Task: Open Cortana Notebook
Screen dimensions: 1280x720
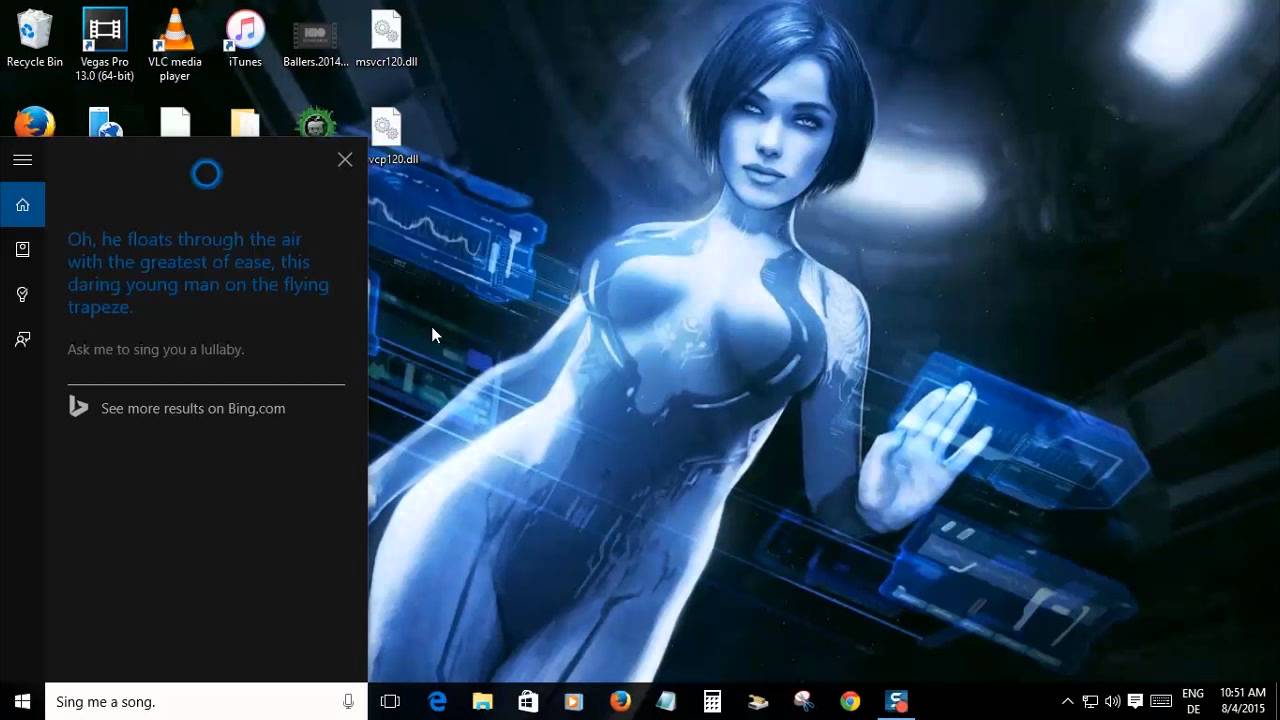Action: pyautogui.click(x=22, y=250)
